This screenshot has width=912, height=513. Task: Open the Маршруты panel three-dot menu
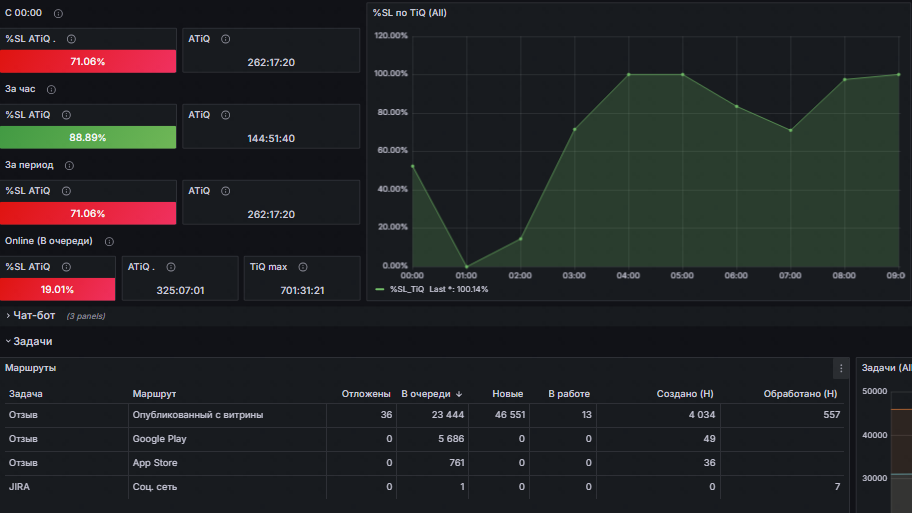841,368
